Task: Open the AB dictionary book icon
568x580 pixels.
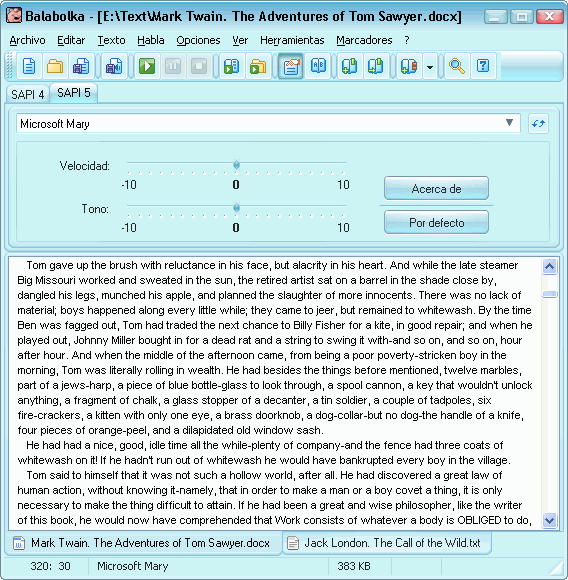Action: coord(318,67)
